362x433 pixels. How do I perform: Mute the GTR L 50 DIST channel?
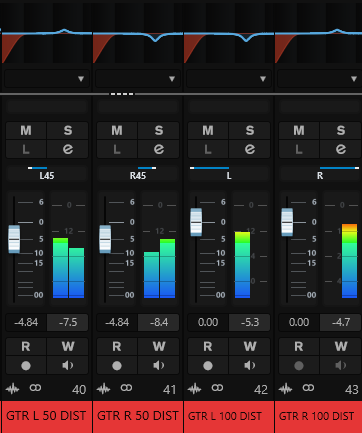26,130
